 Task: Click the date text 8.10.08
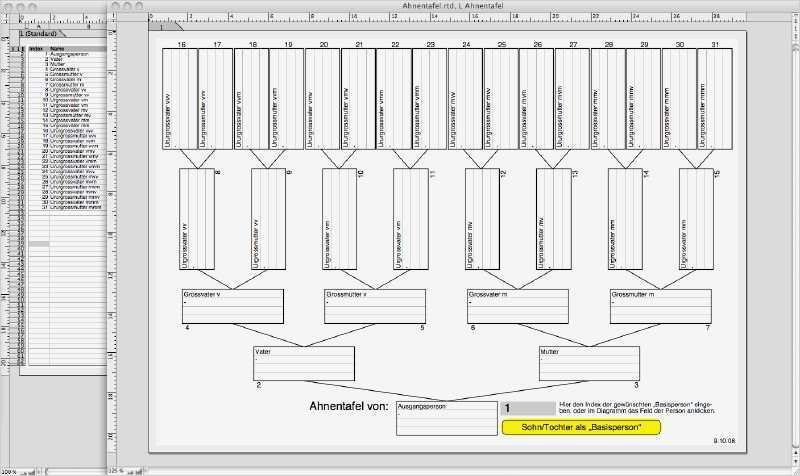(x=724, y=440)
